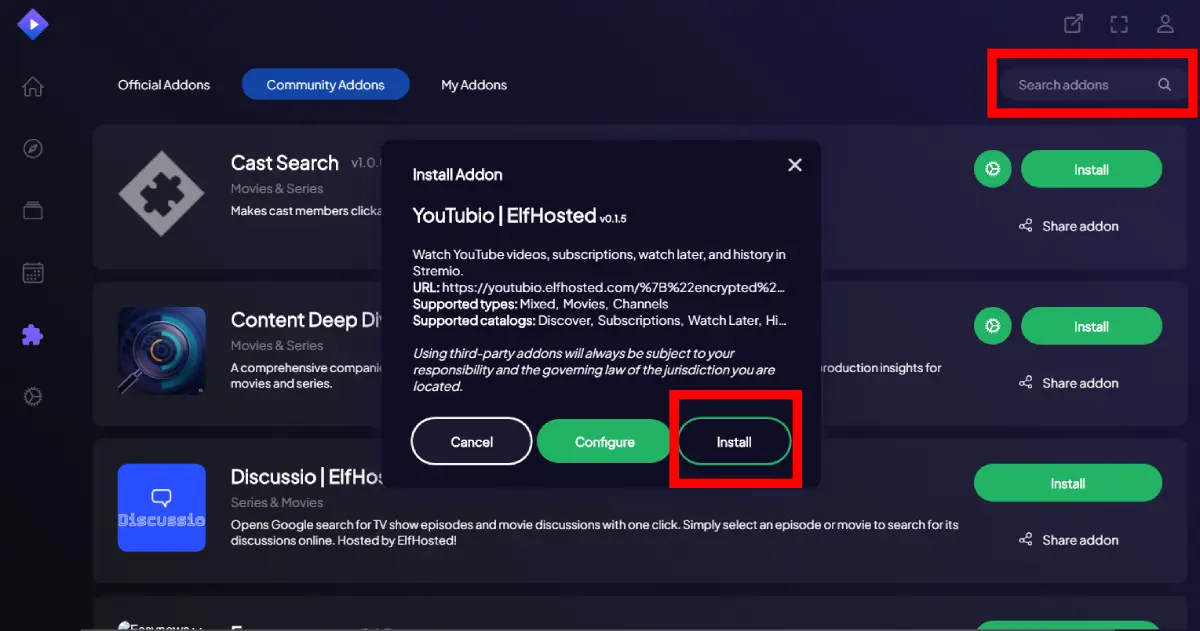Open the Settings gear icon in sidebar
This screenshot has width=1200, height=631.
[x=33, y=397]
